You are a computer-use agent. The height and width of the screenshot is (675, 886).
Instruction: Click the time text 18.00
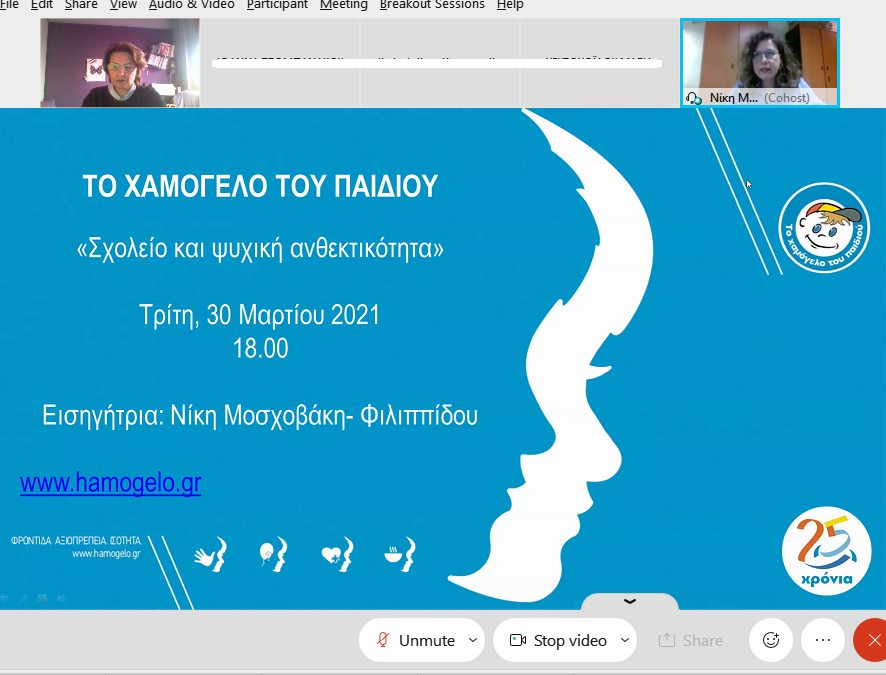click(x=260, y=348)
